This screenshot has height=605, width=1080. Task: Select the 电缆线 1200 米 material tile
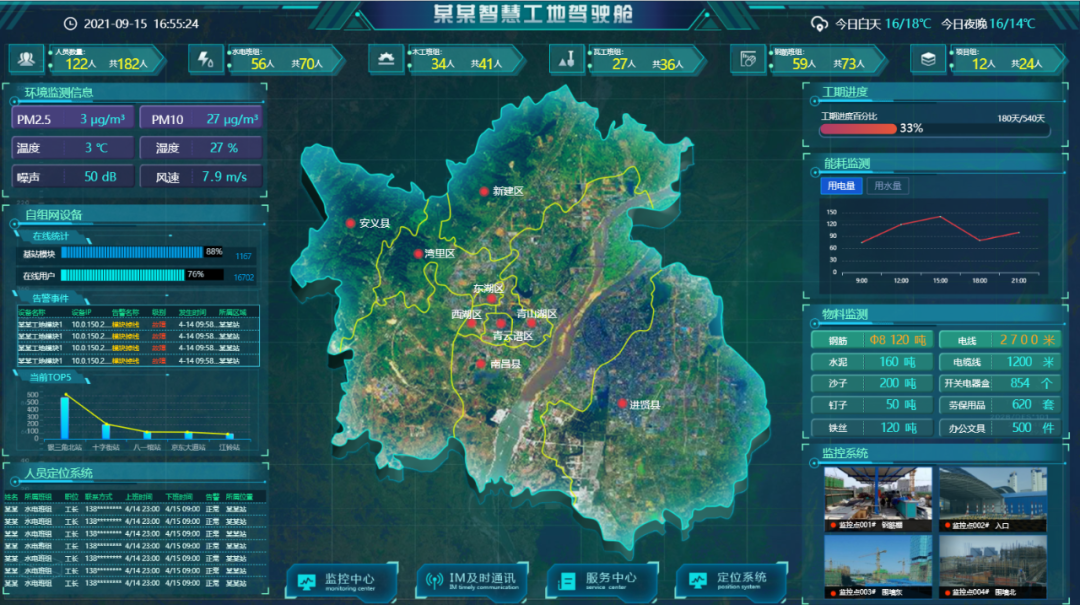pos(999,362)
